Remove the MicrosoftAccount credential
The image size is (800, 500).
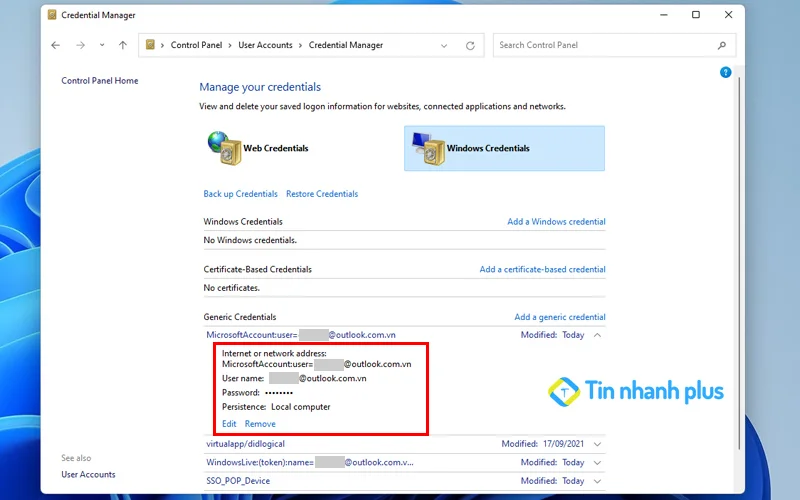tap(260, 424)
